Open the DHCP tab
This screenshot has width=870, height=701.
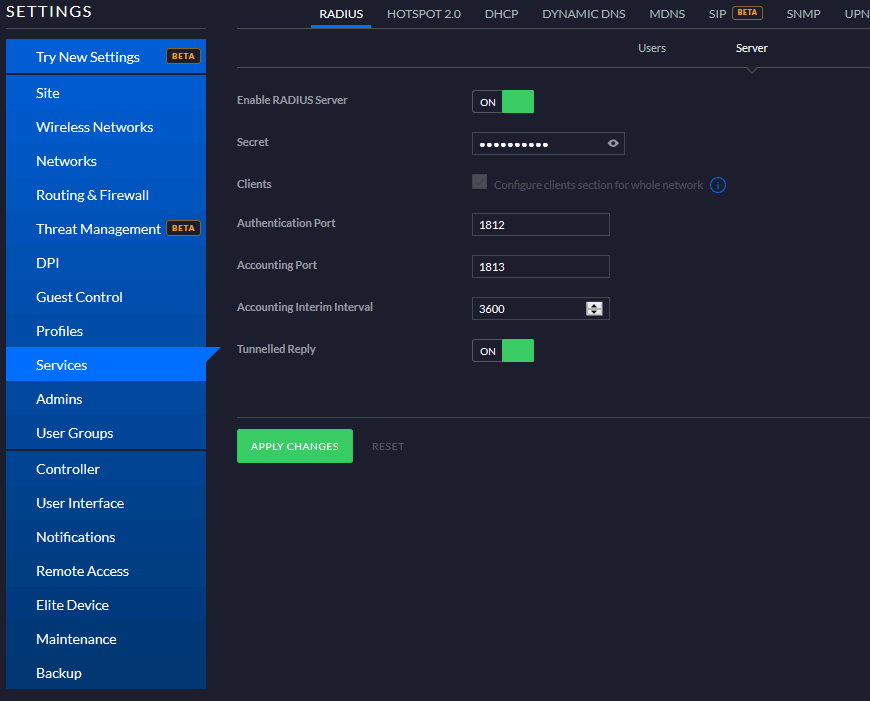[501, 14]
